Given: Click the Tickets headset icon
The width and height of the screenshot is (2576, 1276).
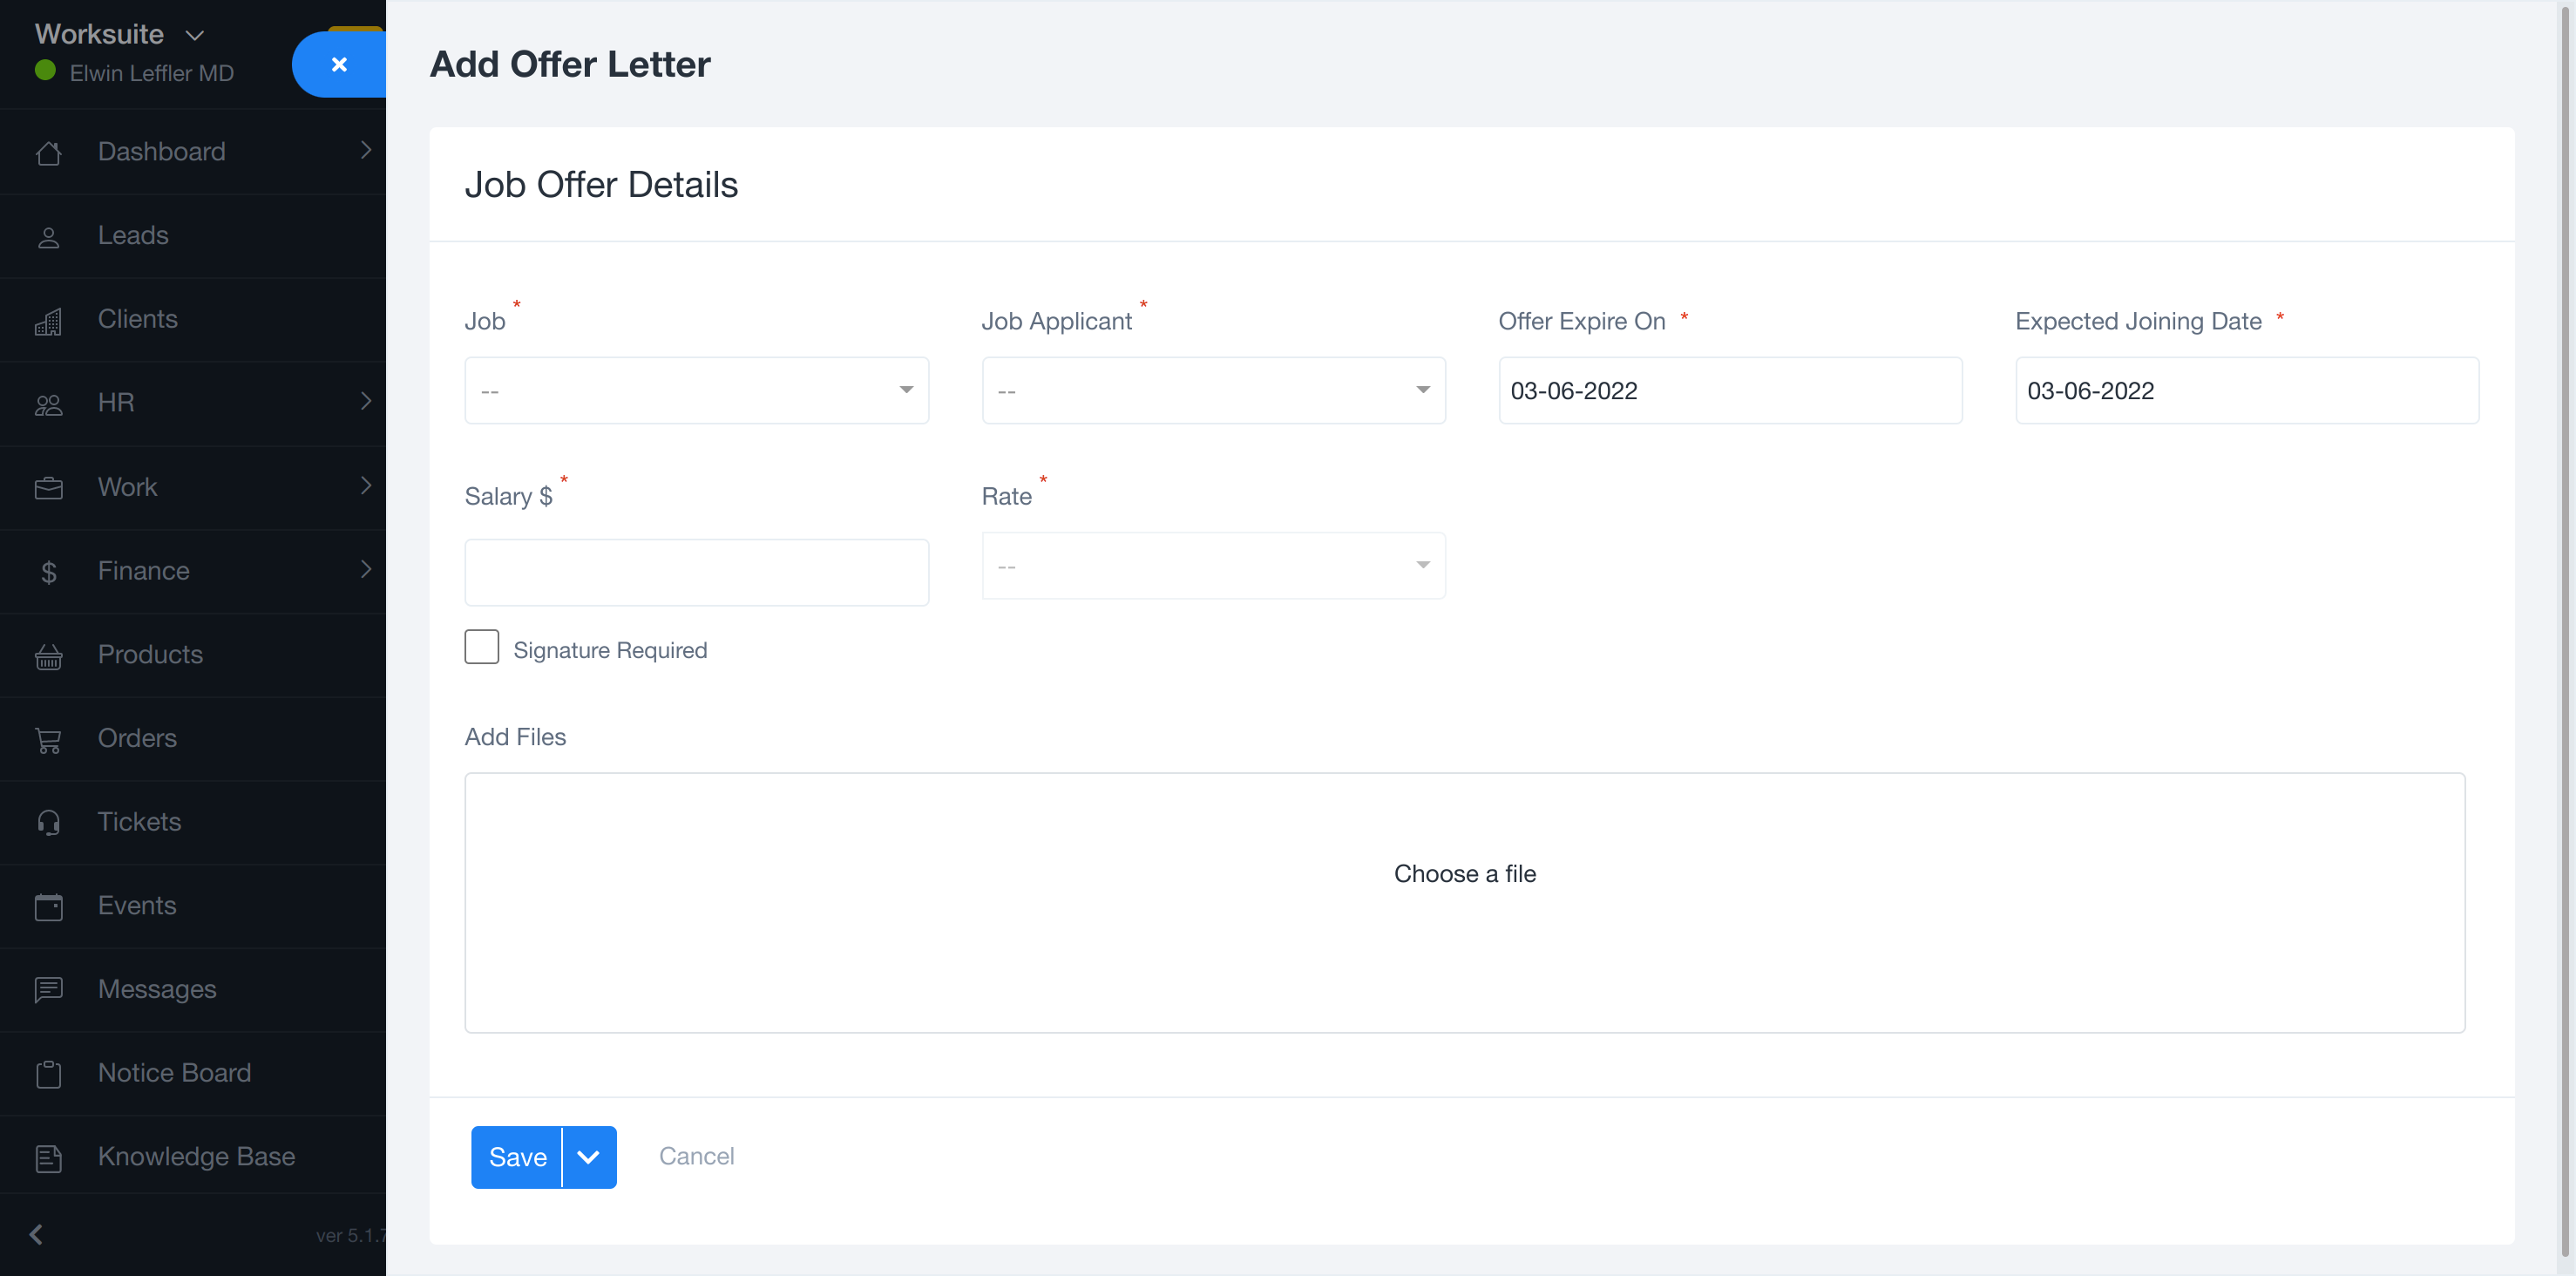Looking at the screenshot, I should [48, 823].
